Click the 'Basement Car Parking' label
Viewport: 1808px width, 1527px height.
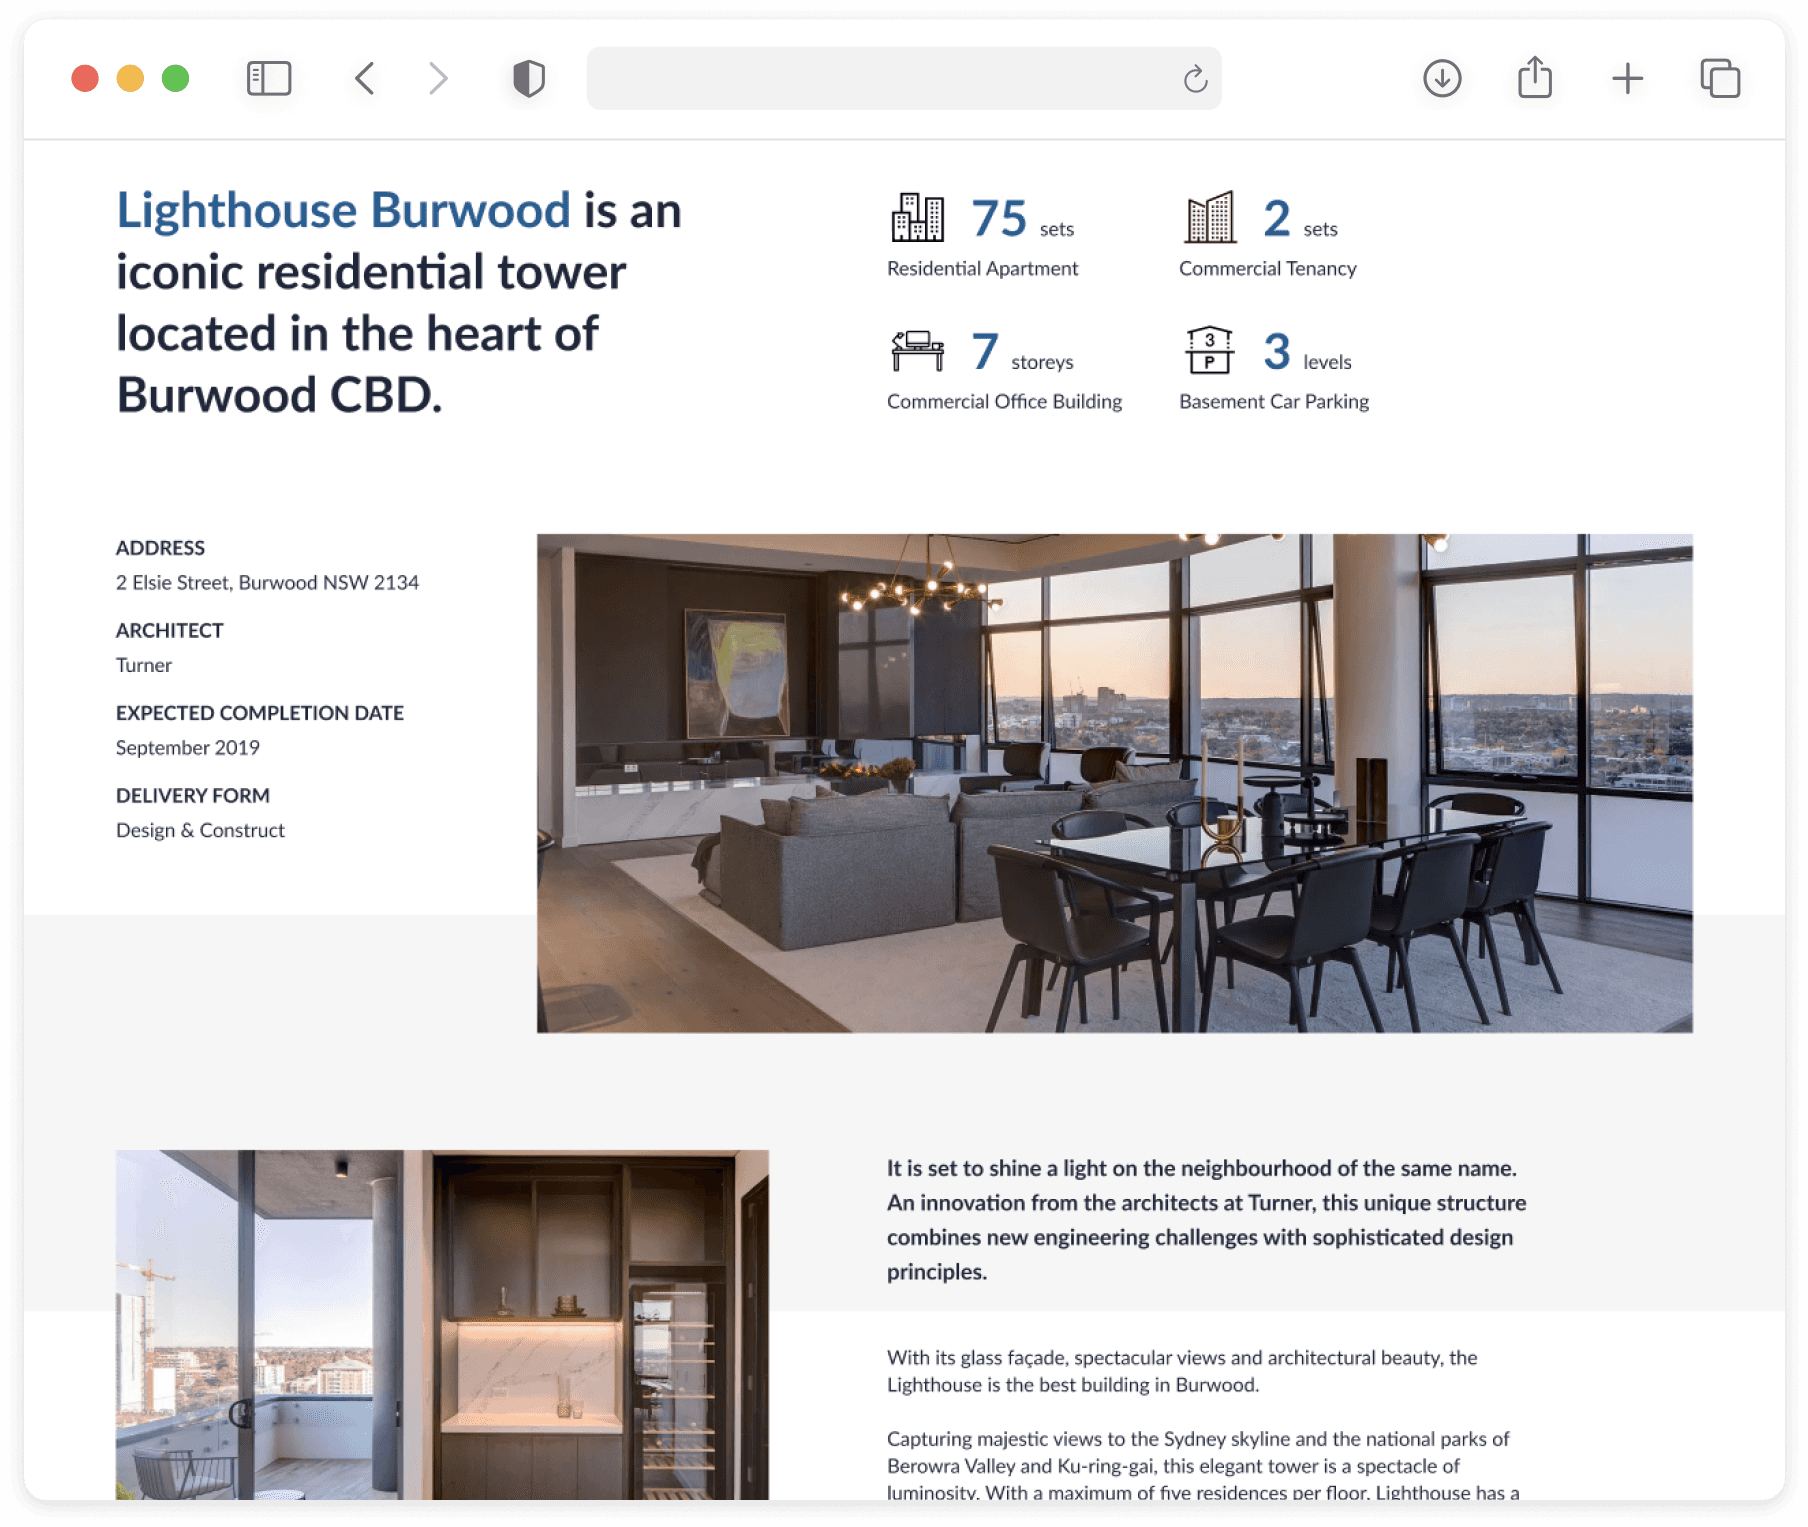click(x=1274, y=401)
